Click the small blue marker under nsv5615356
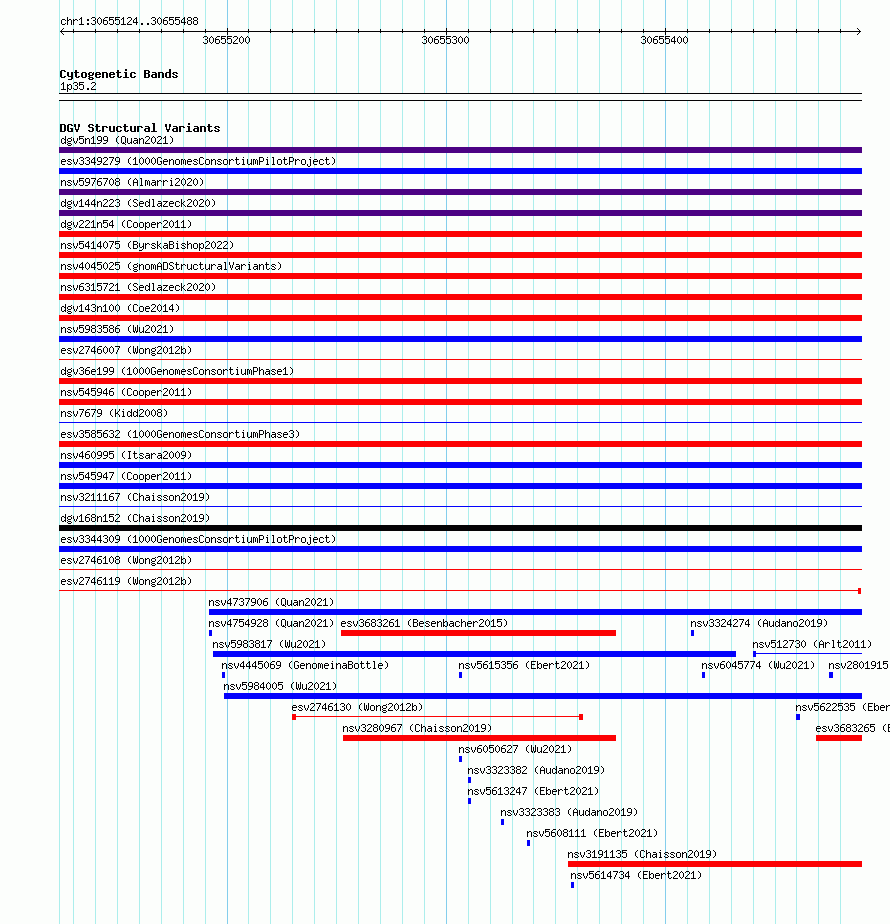This screenshot has height=924, width=890. pos(460,675)
